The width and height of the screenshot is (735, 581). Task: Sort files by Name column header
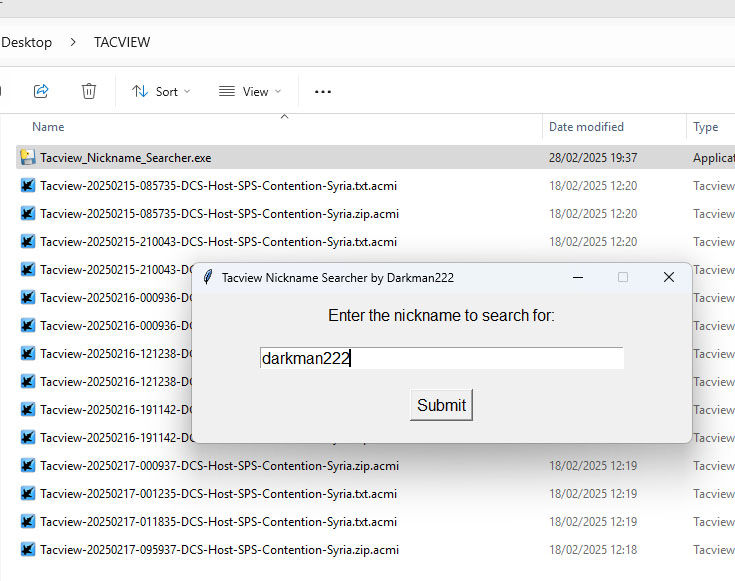tap(48, 127)
